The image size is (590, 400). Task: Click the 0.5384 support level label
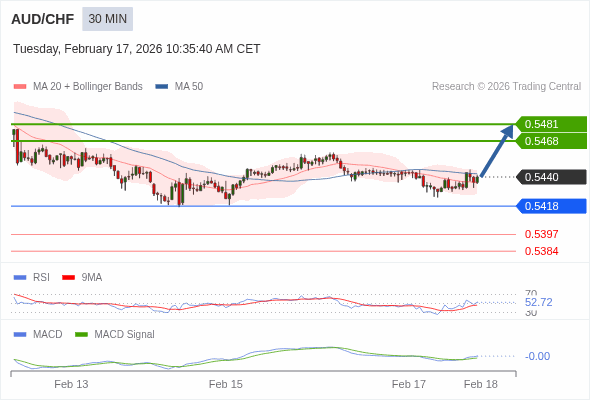[x=541, y=251]
